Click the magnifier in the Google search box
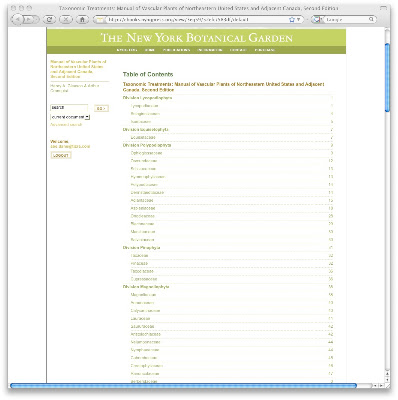Image resolution: width=398 pixels, height=400 pixels. coord(371,20)
